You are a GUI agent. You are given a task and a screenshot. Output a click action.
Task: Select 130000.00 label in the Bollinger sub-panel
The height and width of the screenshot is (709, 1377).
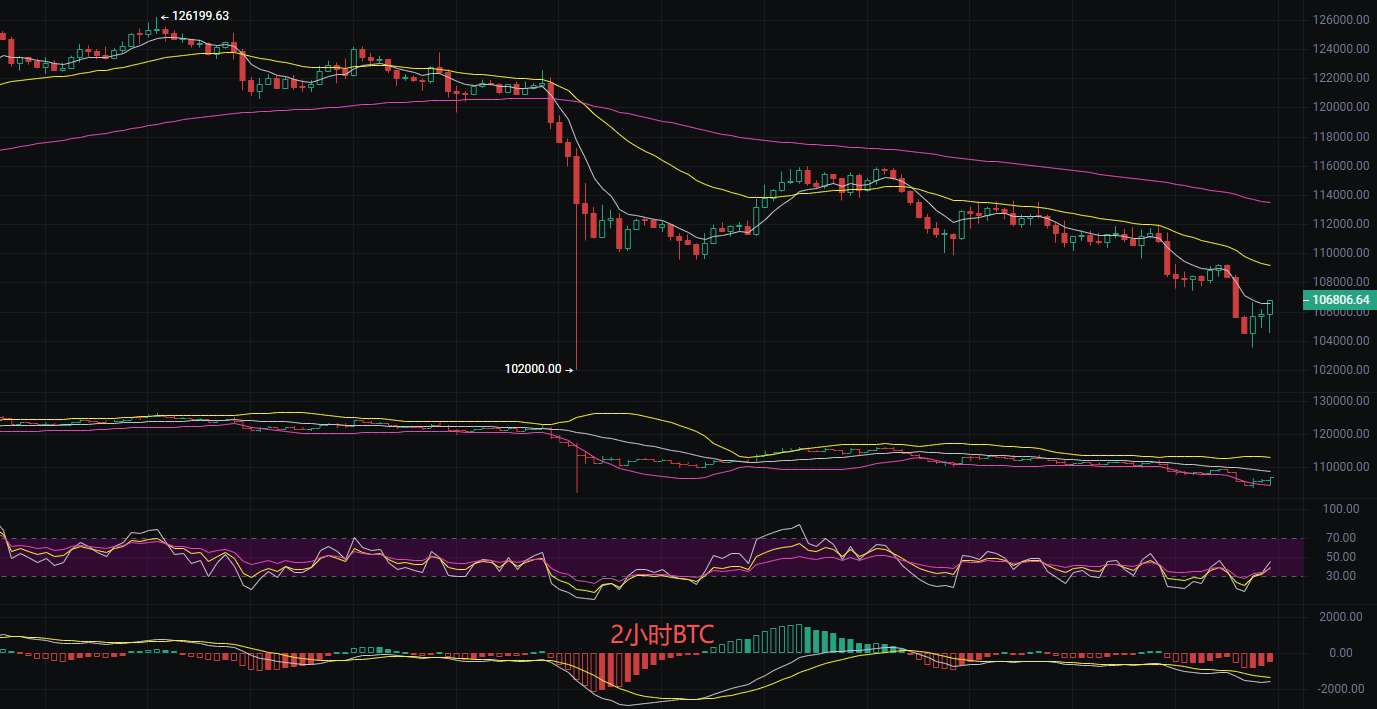[1339, 400]
